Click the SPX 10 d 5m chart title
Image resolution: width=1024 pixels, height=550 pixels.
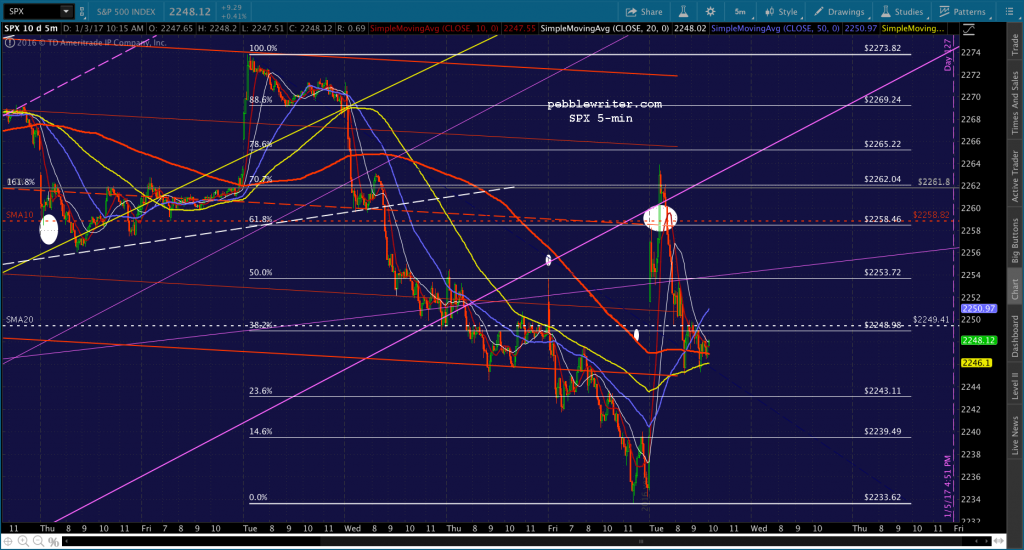31,29
